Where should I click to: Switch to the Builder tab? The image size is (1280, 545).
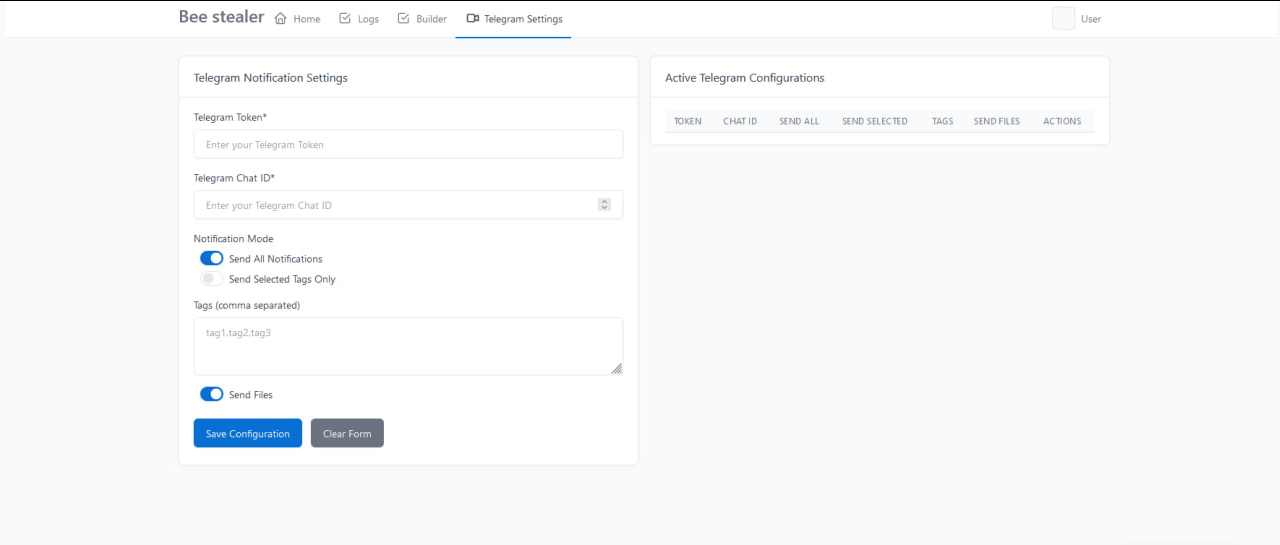click(422, 19)
